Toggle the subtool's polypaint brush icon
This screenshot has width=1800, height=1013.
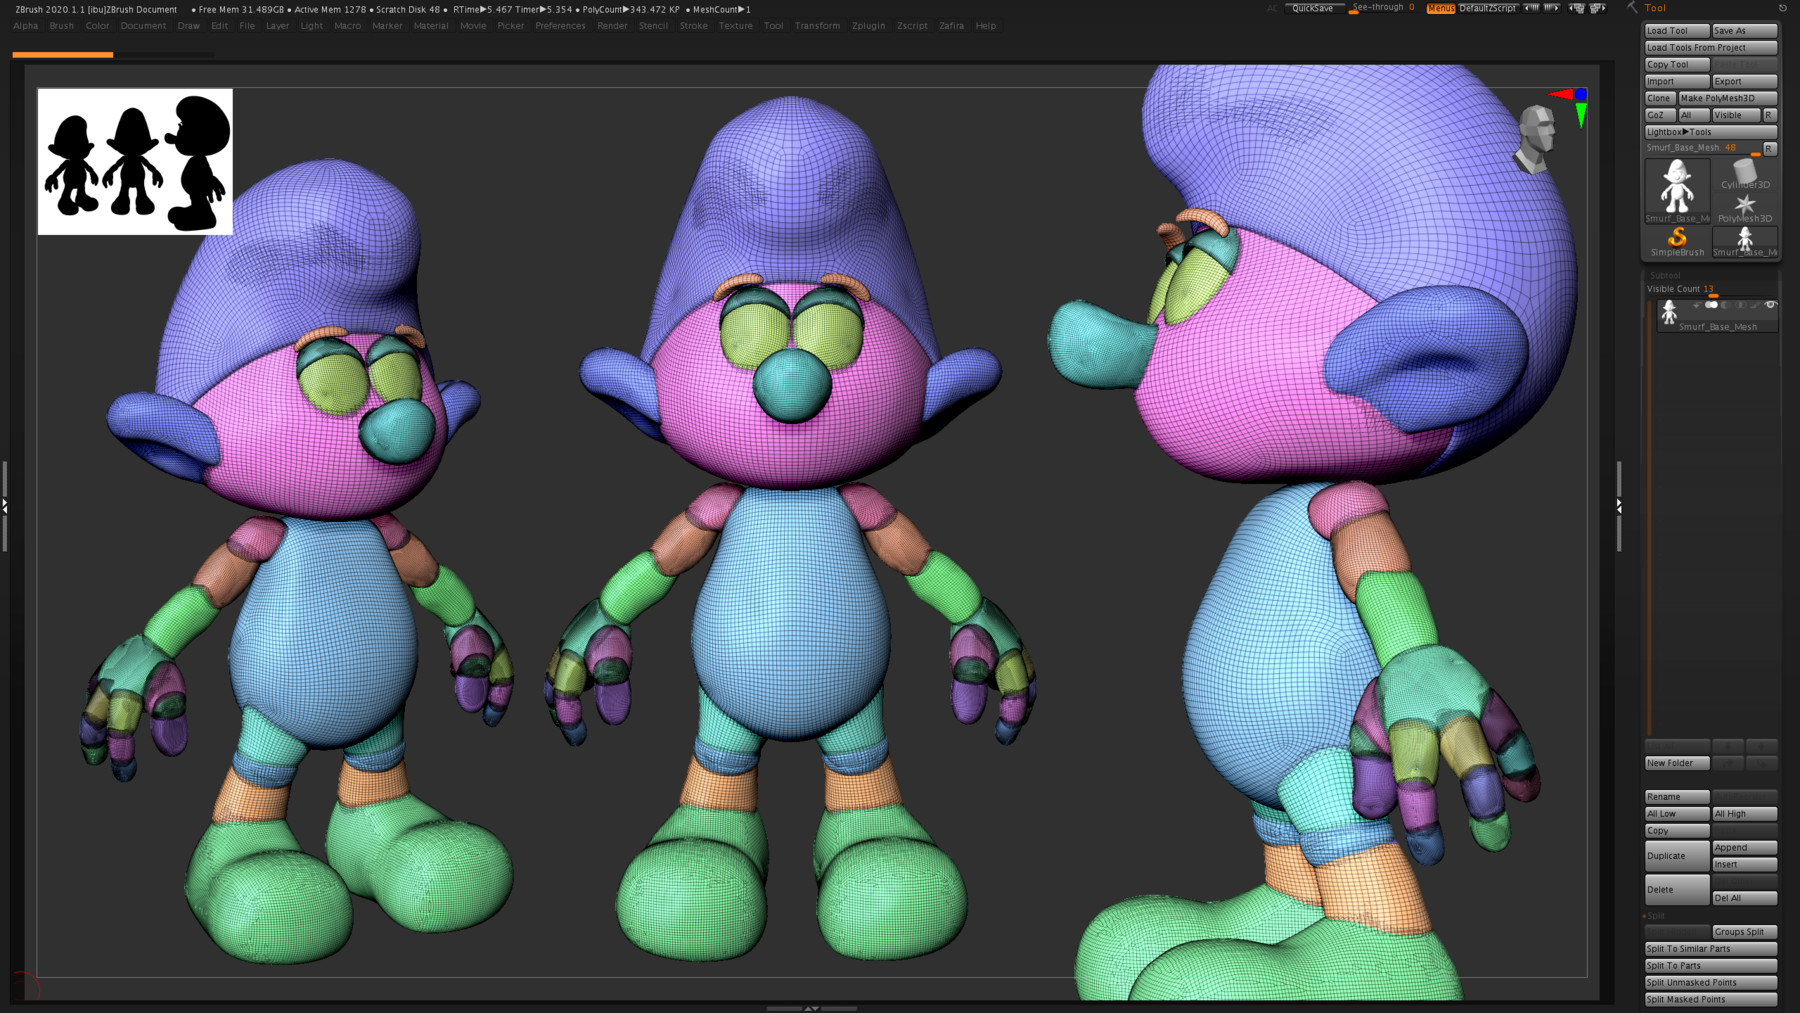point(1755,305)
